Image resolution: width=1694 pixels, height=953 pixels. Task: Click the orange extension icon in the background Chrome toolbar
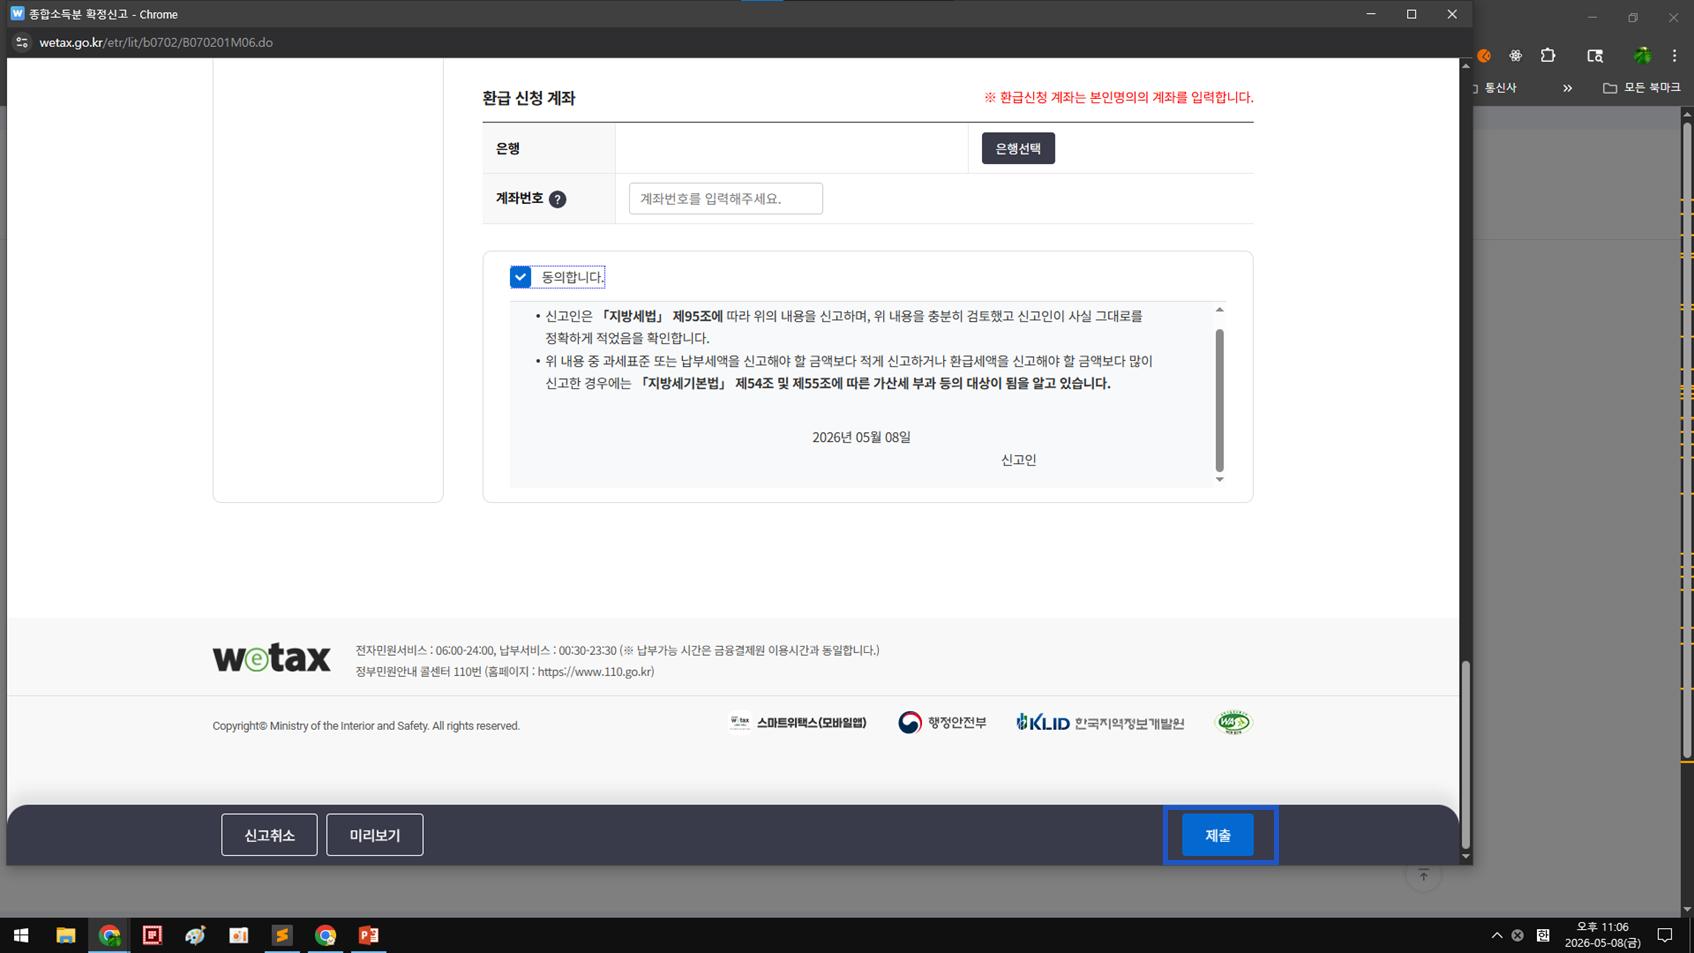[x=1484, y=56]
